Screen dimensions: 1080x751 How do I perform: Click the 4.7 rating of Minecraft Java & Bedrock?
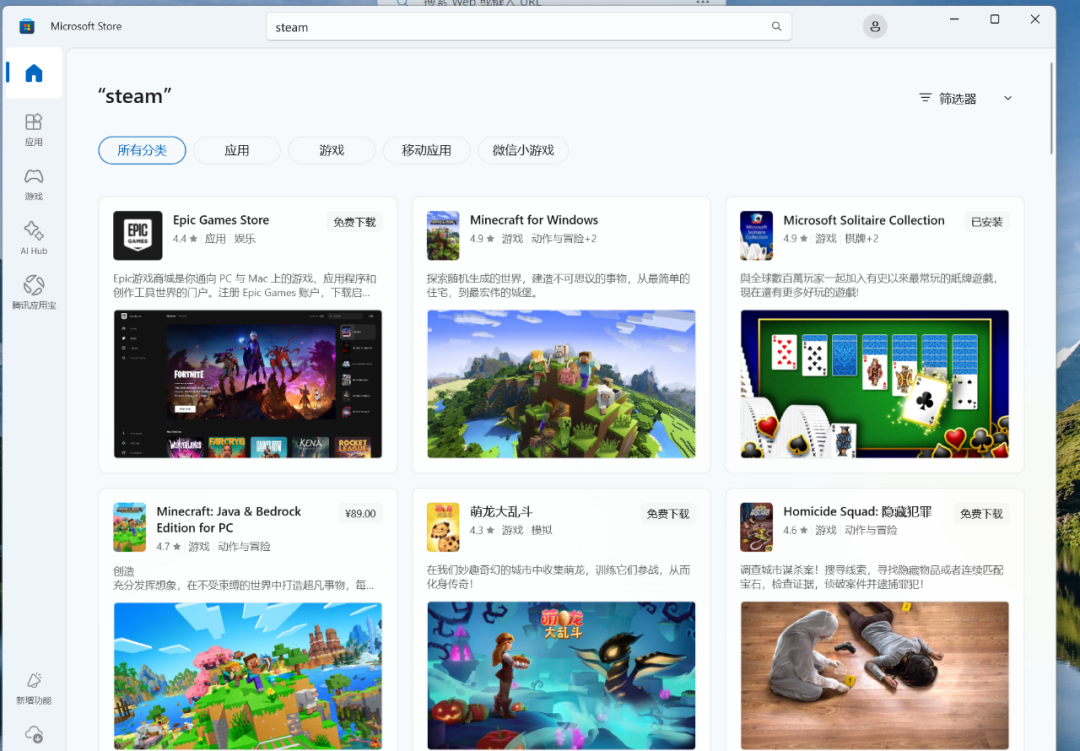tap(168, 546)
